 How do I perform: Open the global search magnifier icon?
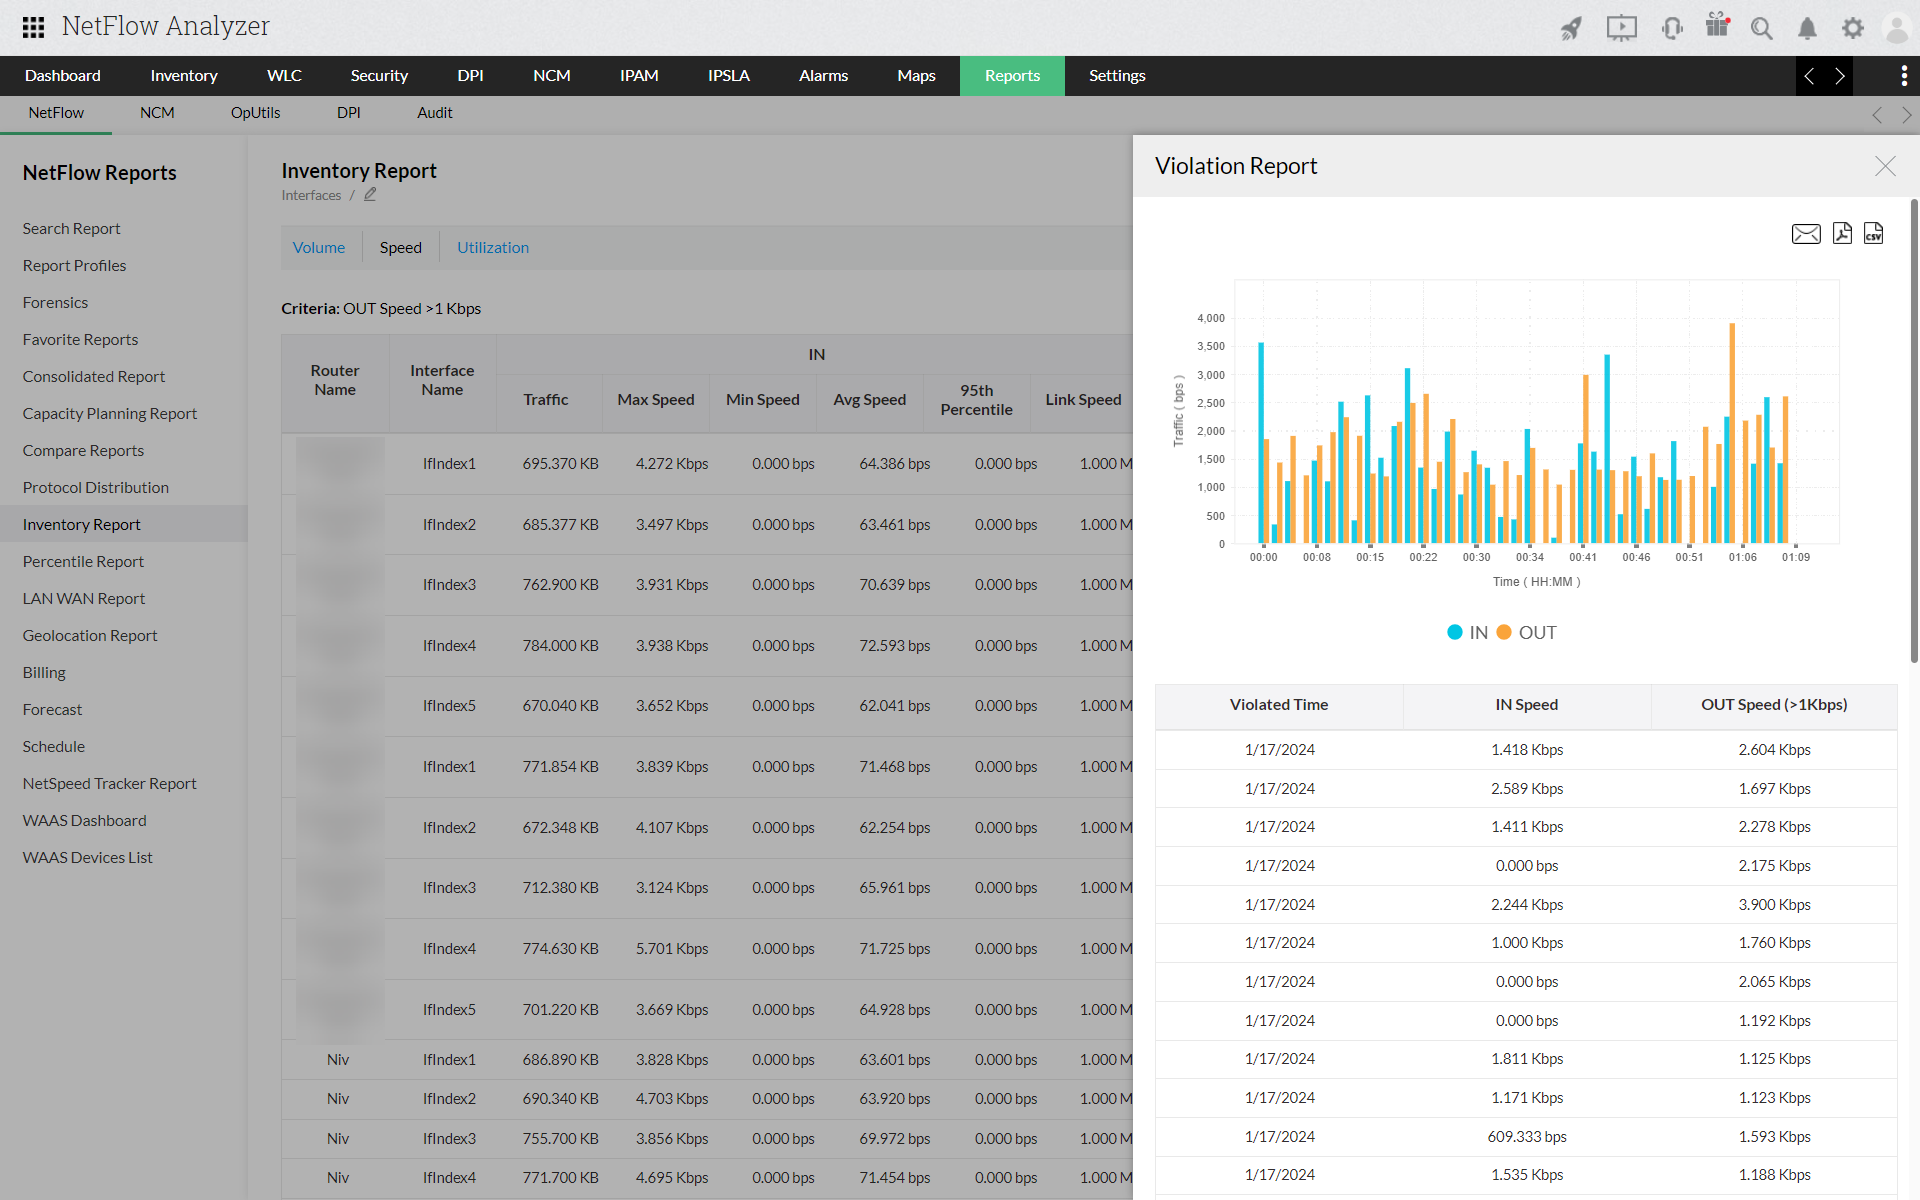tap(1761, 28)
